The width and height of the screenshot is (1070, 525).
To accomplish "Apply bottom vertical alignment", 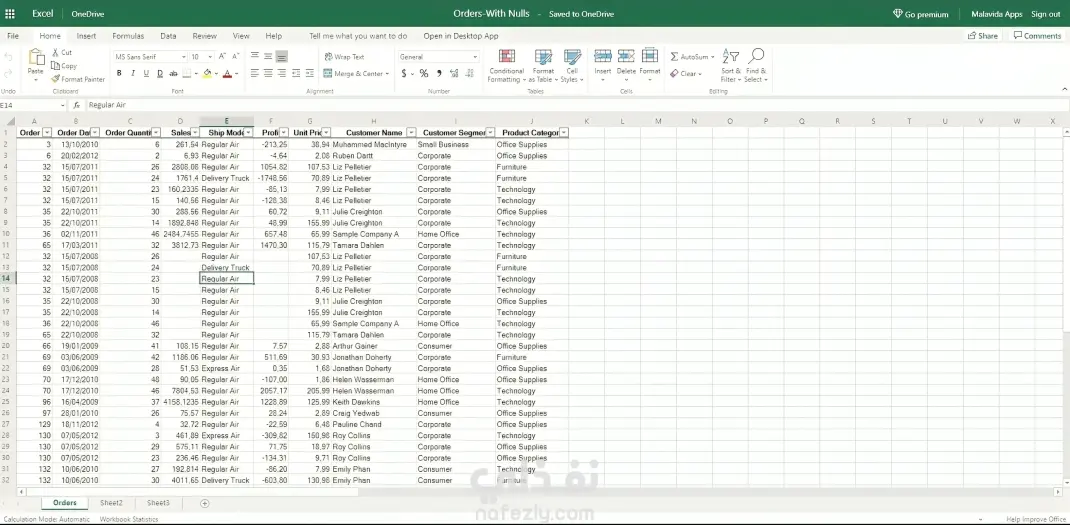I will click(282, 57).
